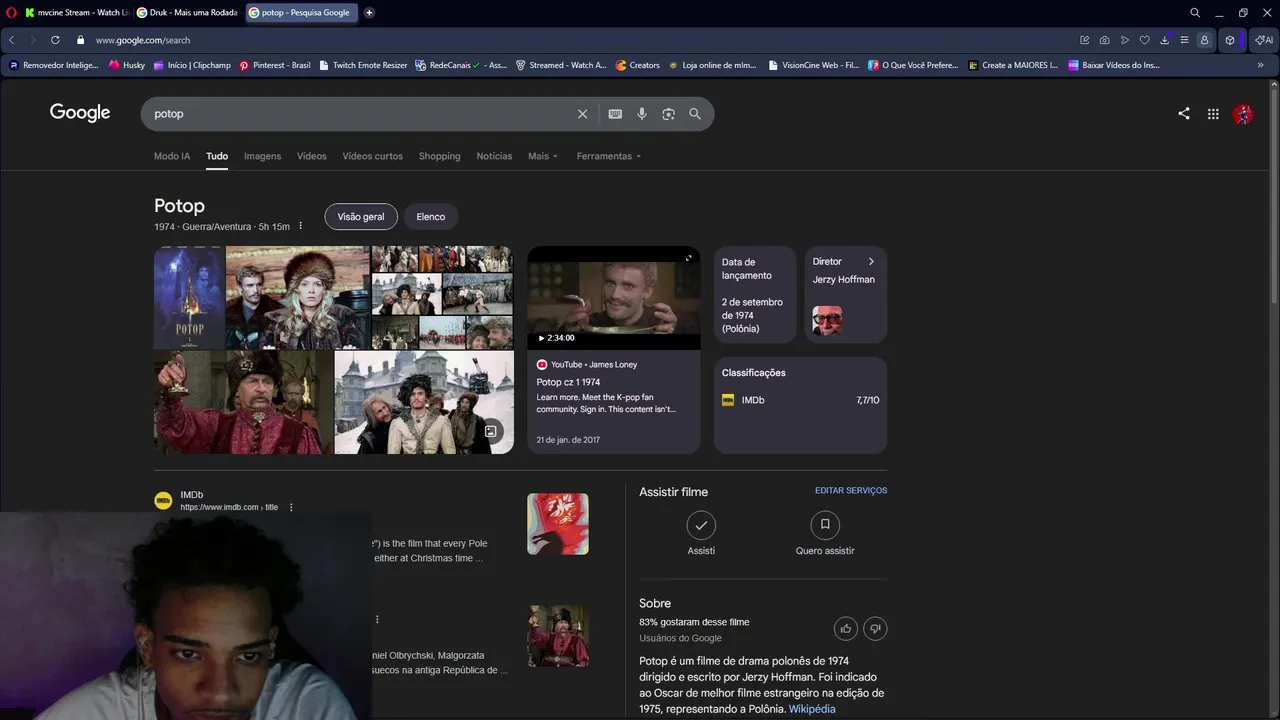Screen dimensions: 1280x720
Task: Dislike the film with thumbs down
Action: (x=875, y=628)
